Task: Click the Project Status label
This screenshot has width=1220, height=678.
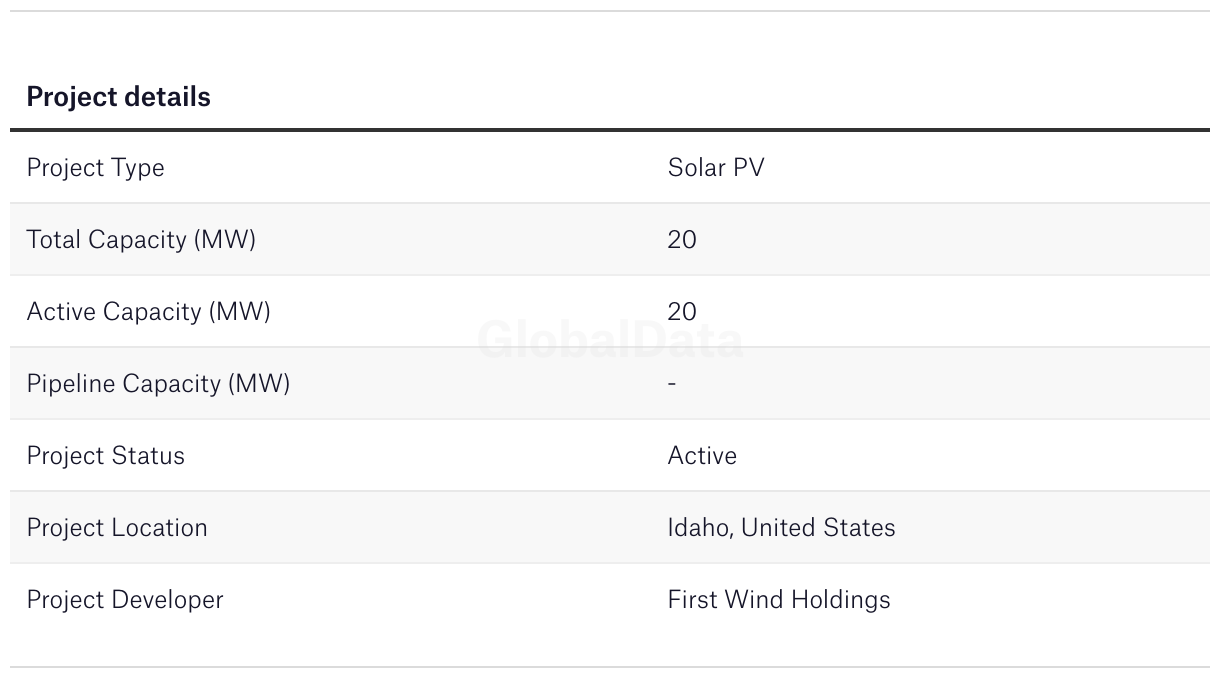Action: pos(105,456)
